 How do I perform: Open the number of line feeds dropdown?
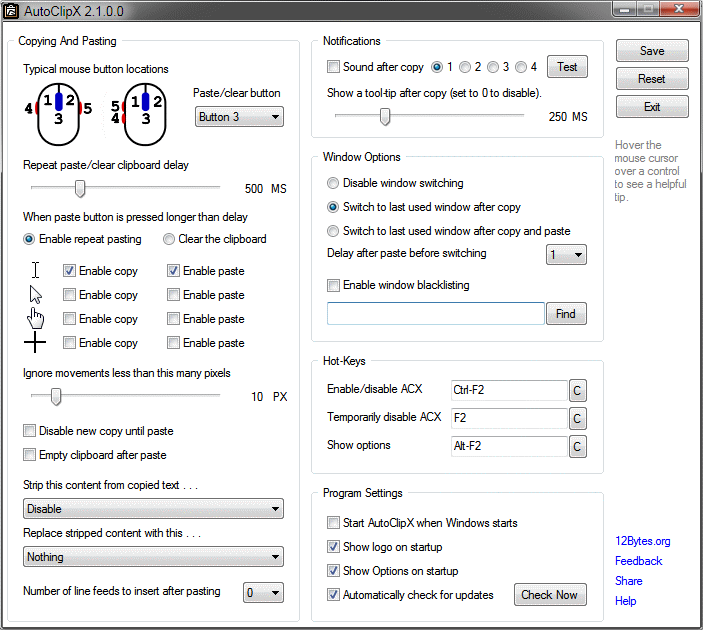[x=263, y=593]
